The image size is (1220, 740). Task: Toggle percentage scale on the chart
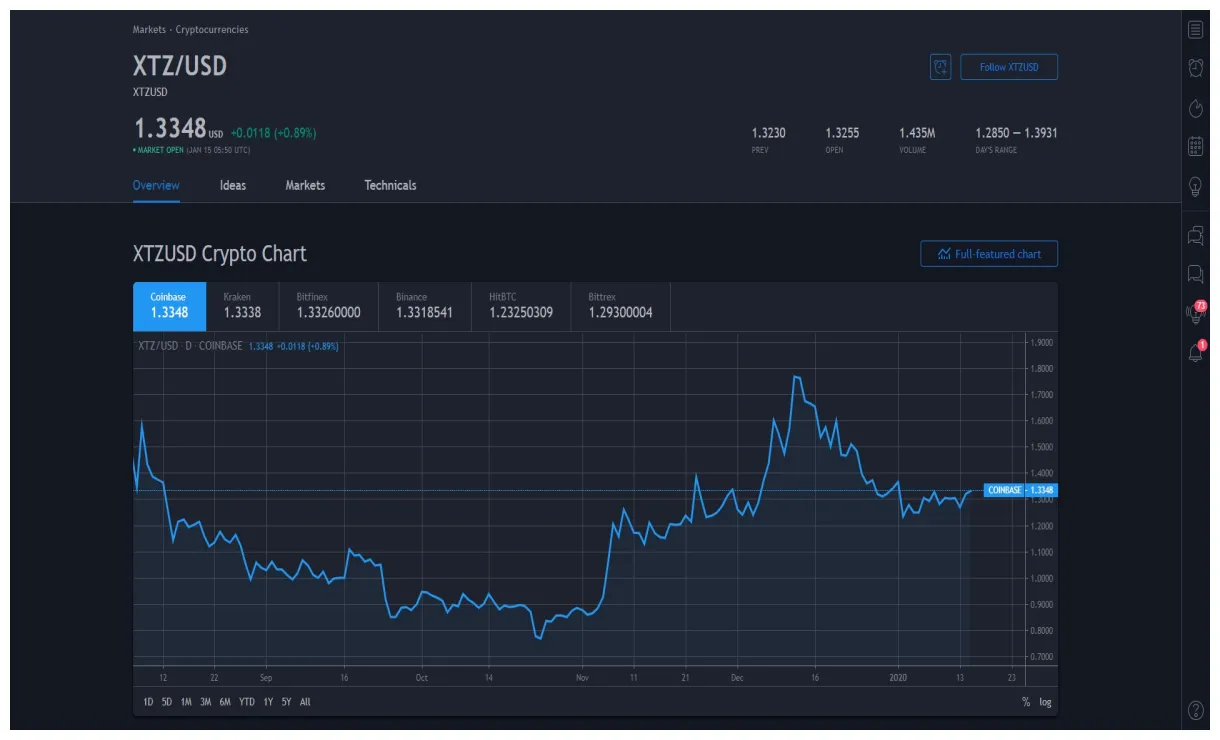pyautogui.click(x=1025, y=702)
